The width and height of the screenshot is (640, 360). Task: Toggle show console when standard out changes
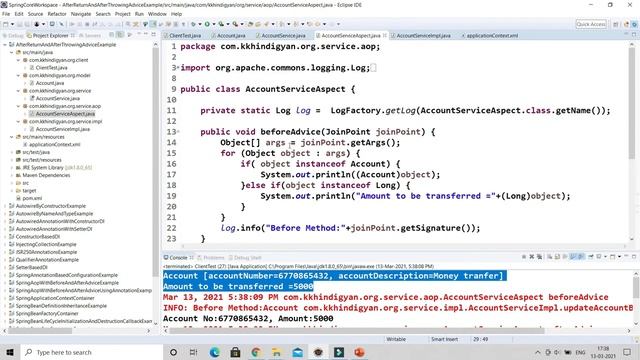pyautogui.click(x=572, y=257)
